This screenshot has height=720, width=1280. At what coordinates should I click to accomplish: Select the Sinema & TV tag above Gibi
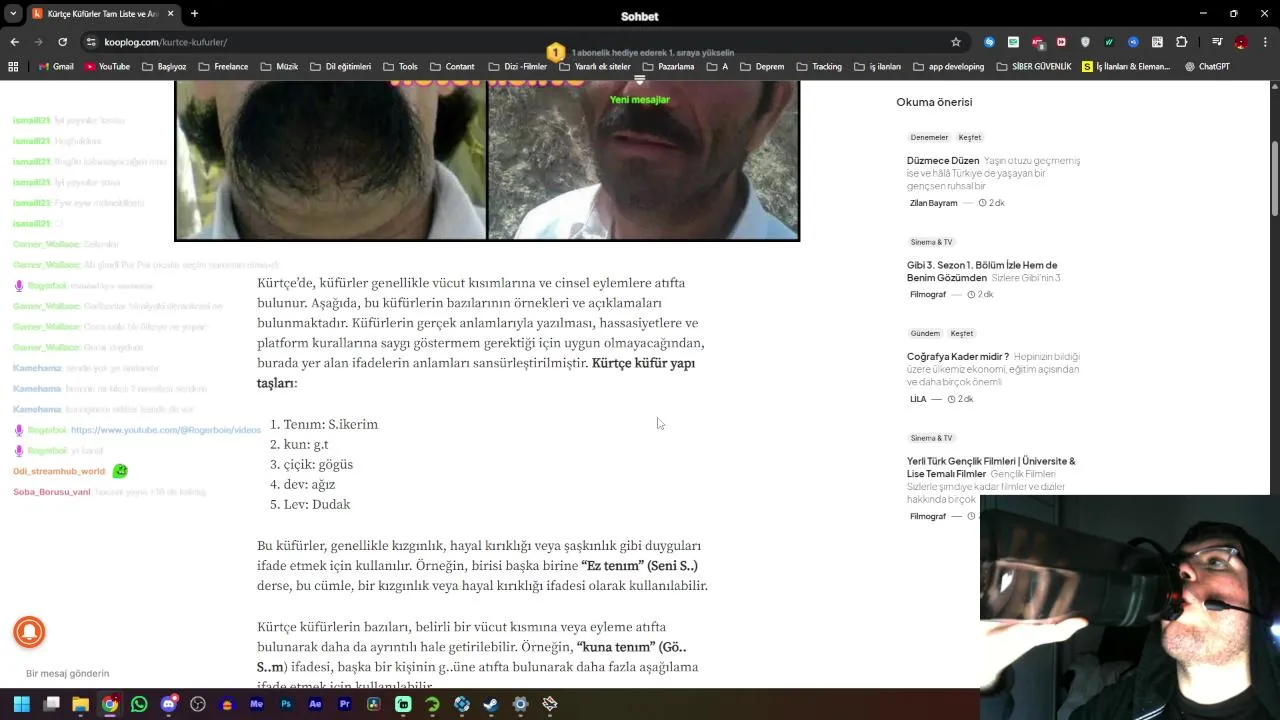[931, 242]
